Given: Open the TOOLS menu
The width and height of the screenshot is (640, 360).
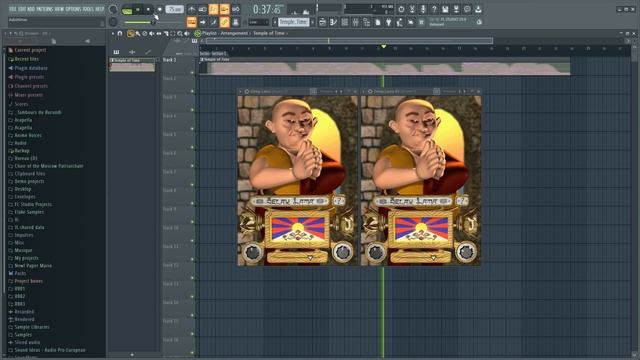Looking at the screenshot, I should click(88, 9).
